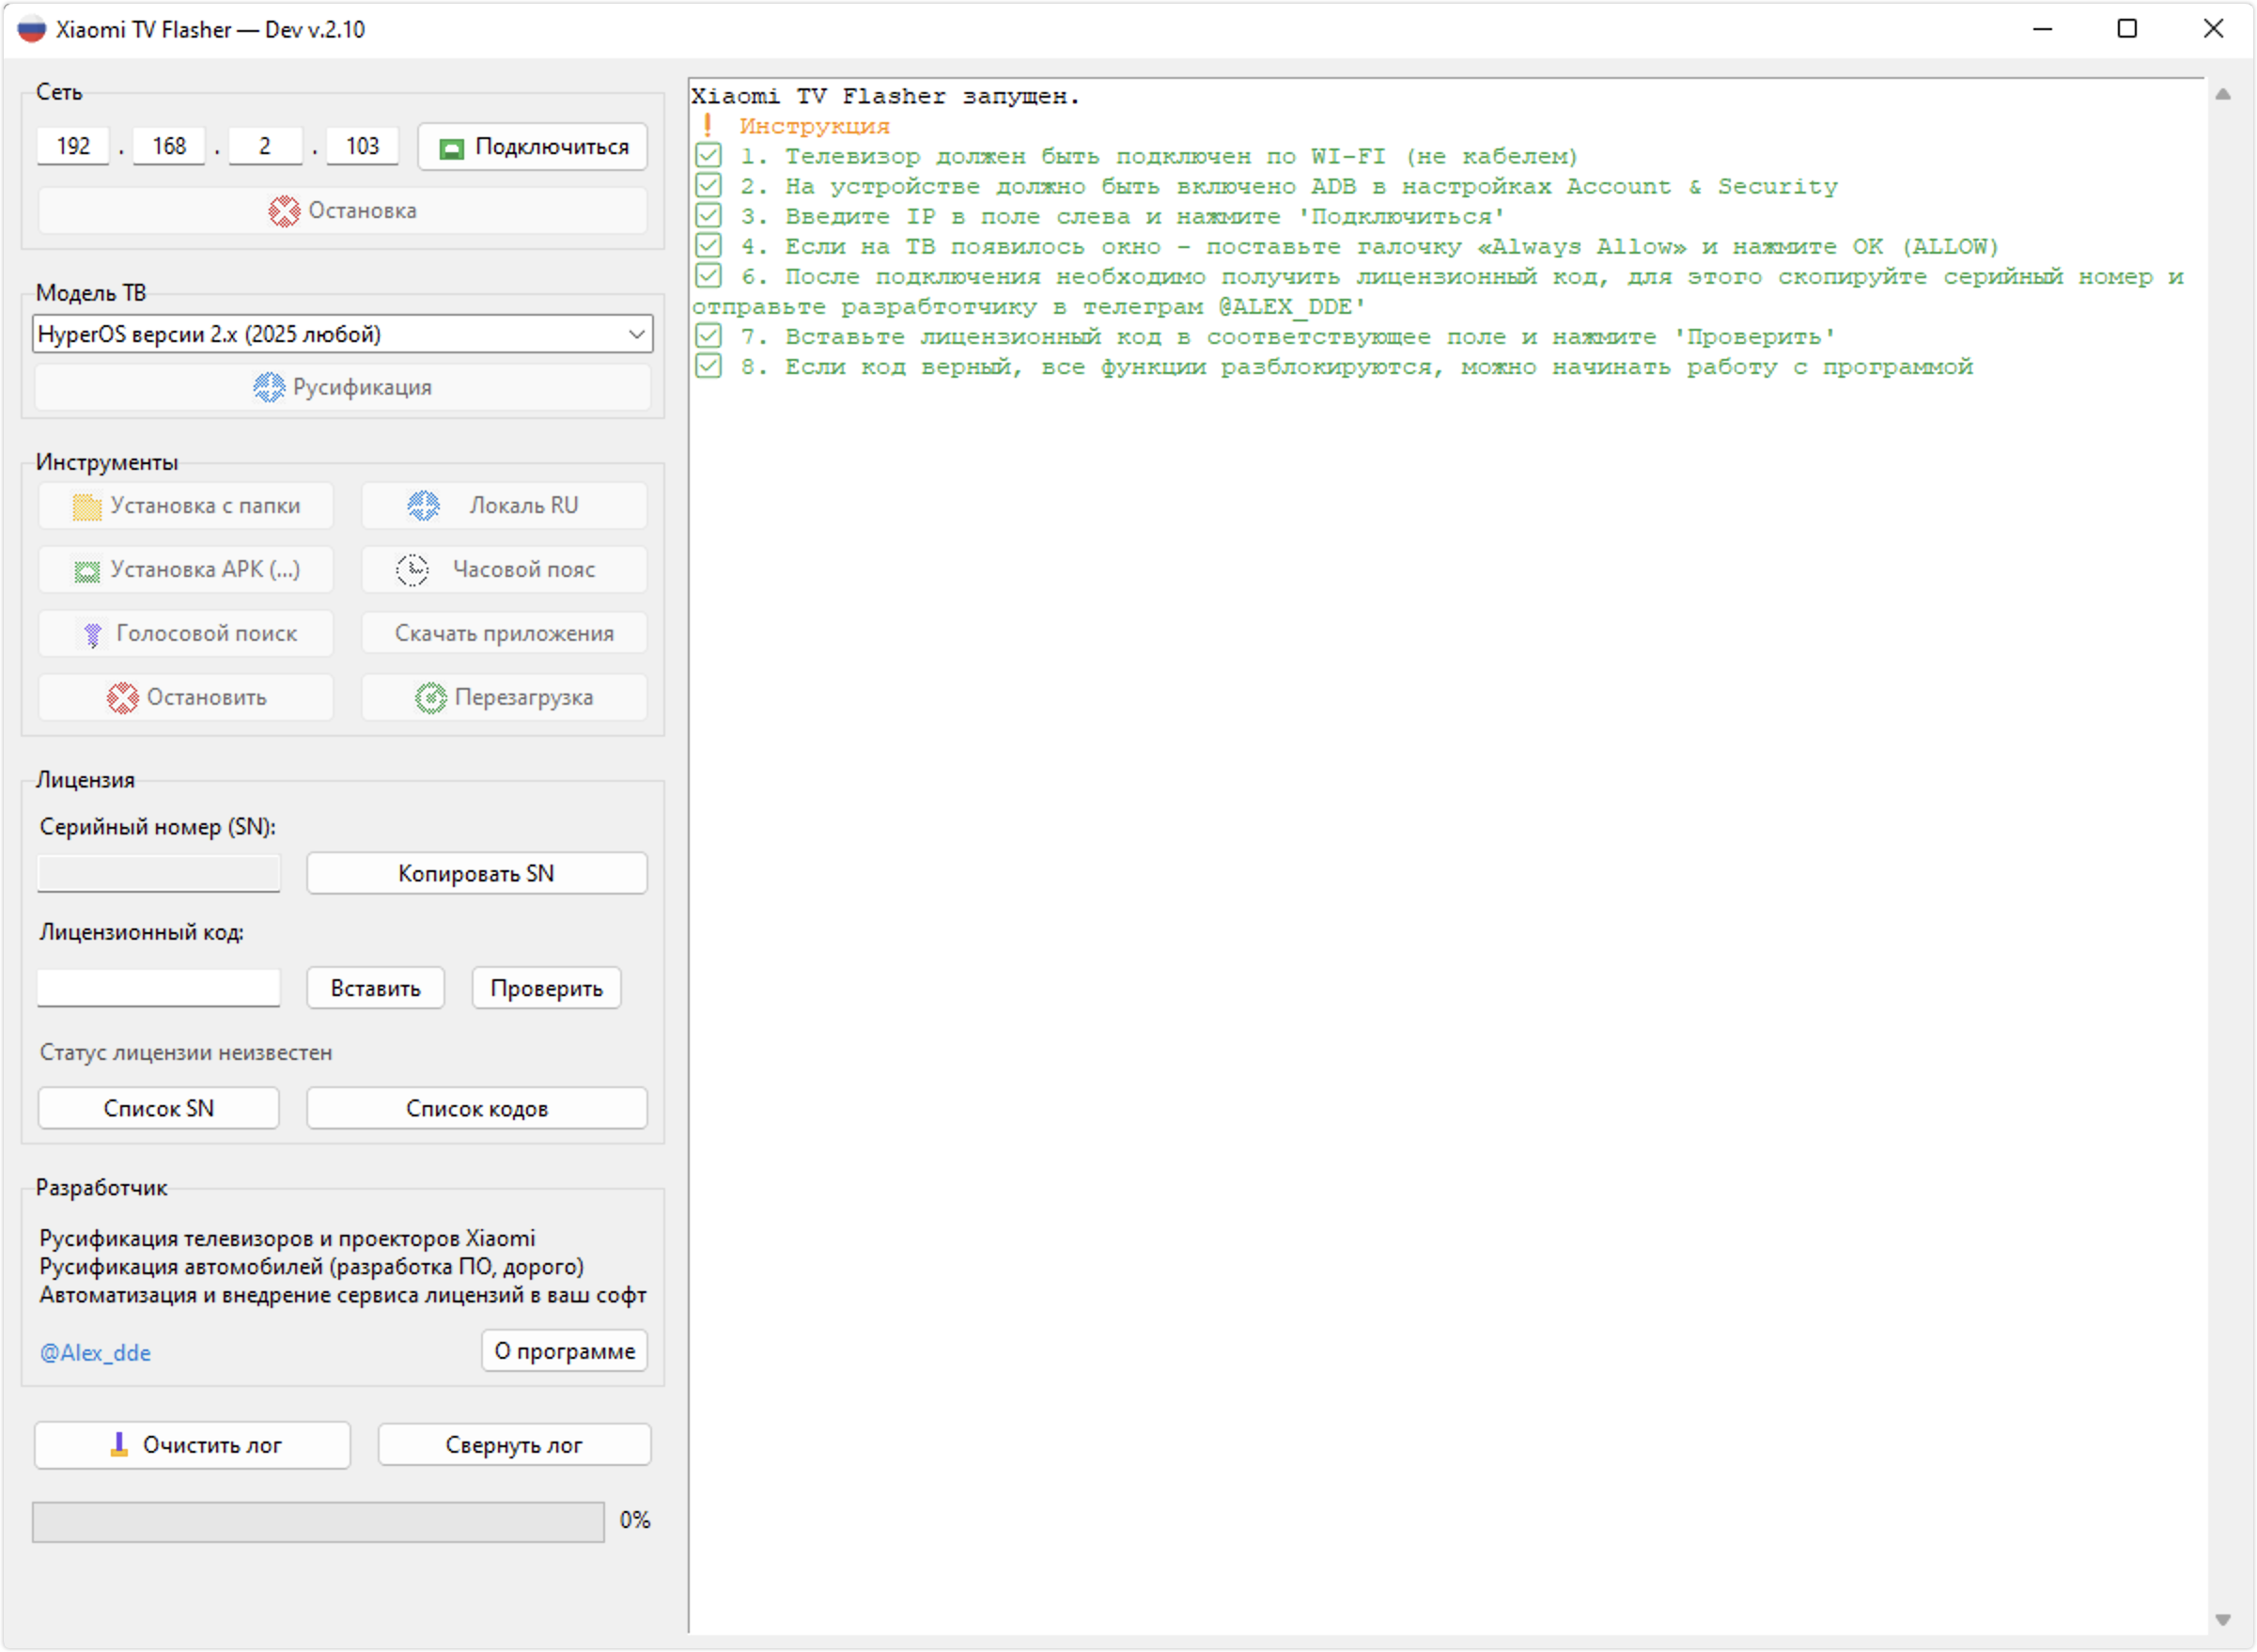Click the green connect icon beside Подключиться
The height and width of the screenshot is (1652, 2257).
coord(452,148)
